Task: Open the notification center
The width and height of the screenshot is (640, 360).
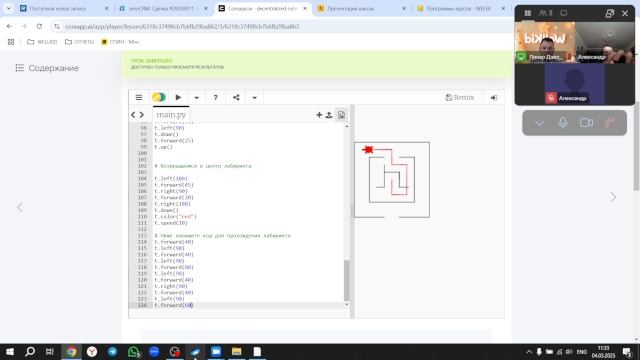Action: pyautogui.click(x=627, y=352)
